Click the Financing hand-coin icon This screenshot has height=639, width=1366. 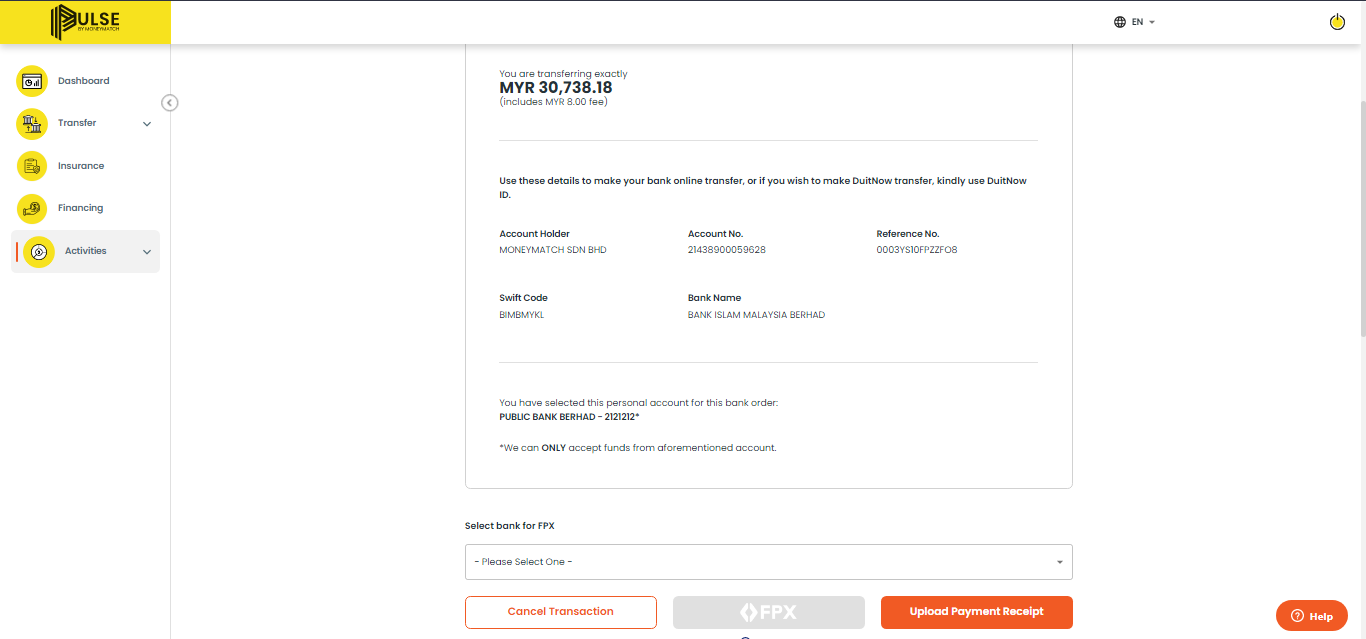(x=32, y=208)
